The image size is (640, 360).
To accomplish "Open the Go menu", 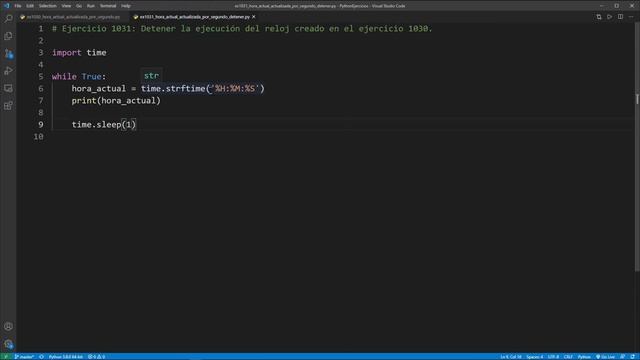I will pos(79,6).
